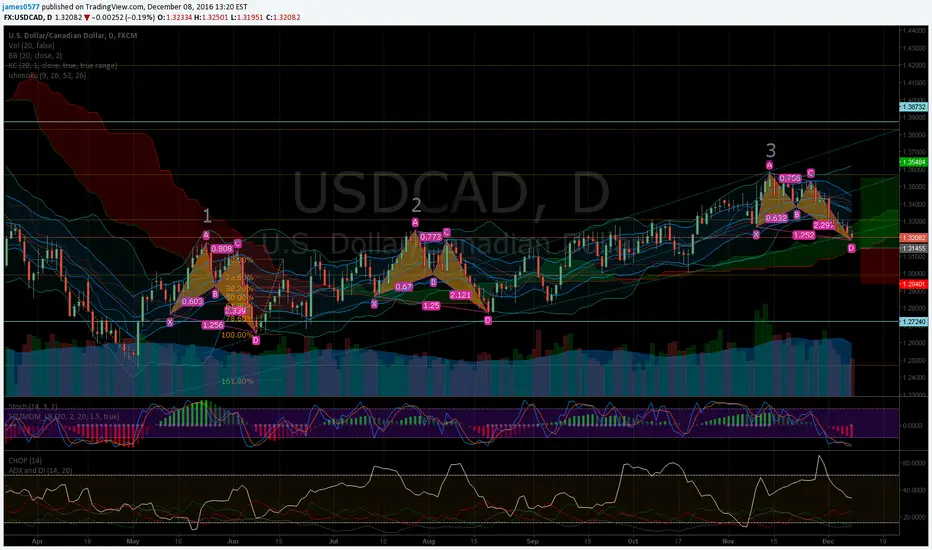Click the Oct label on time axis
This screenshot has height=550, width=932.
(632, 542)
